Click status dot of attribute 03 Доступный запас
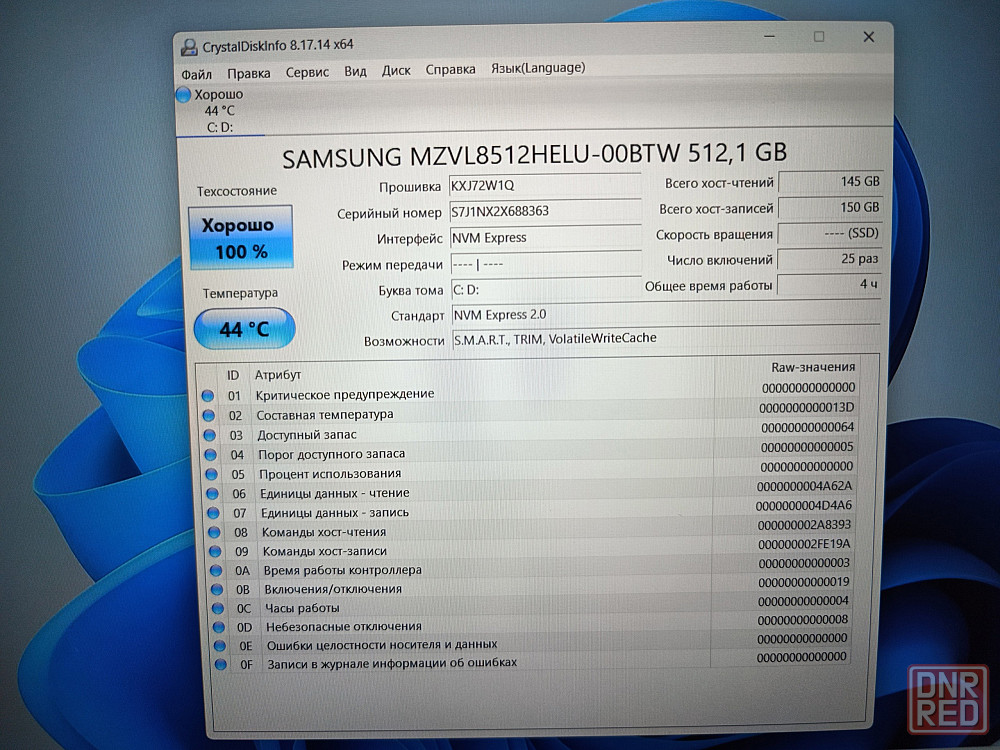The image size is (1000, 750). [209, 436]
